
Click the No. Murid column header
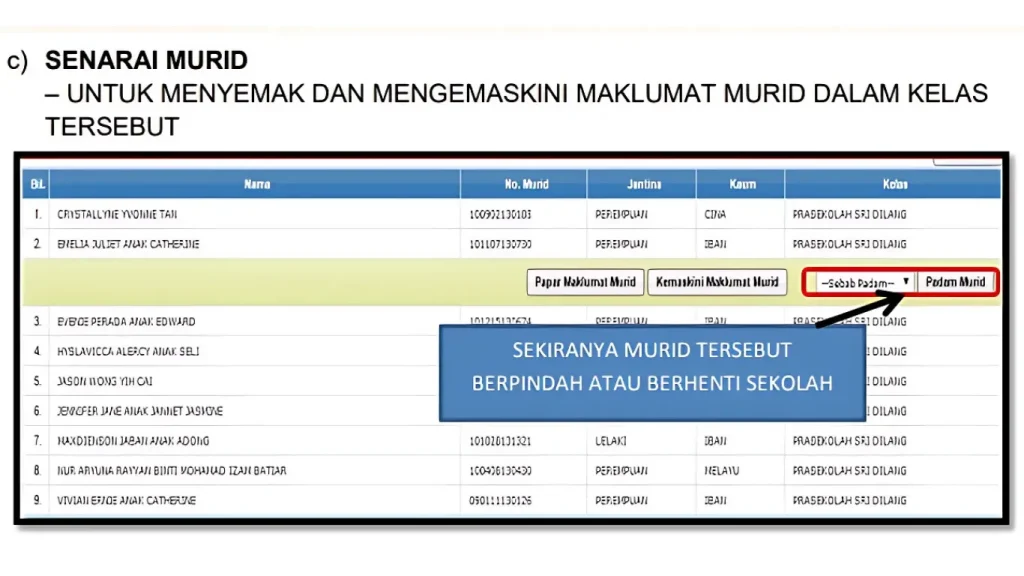point(524,183)
